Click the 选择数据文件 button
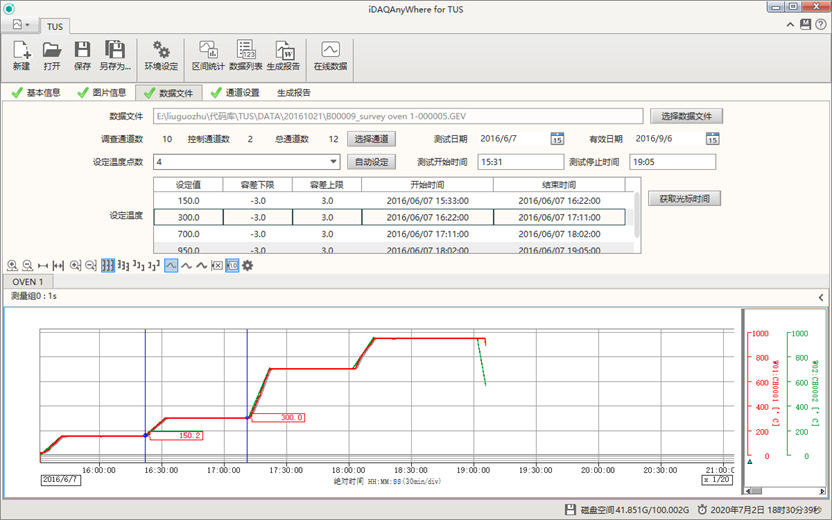The width and height of the screenshot is (832, 520). tap(685, 116)
